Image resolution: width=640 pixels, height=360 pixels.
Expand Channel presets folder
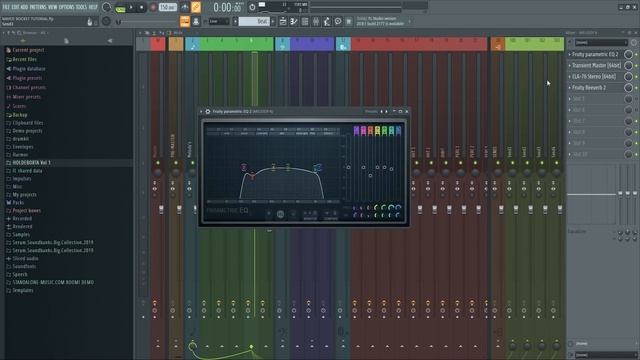tap(29, 87)
